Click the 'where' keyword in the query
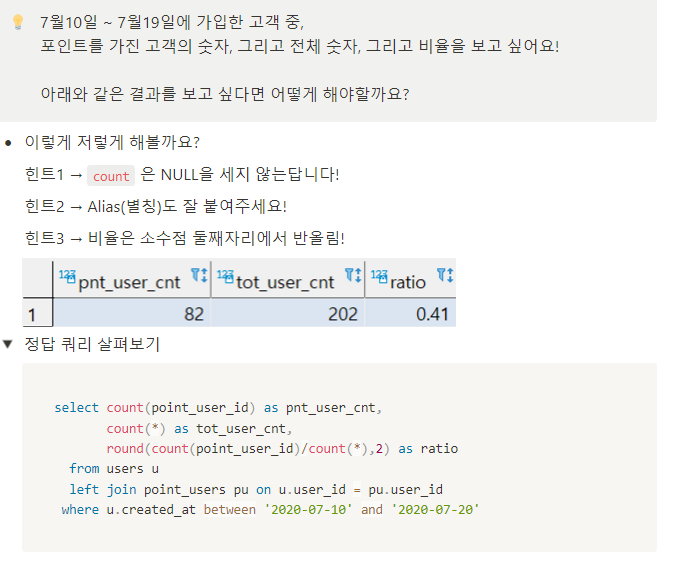 click(80, 509)
